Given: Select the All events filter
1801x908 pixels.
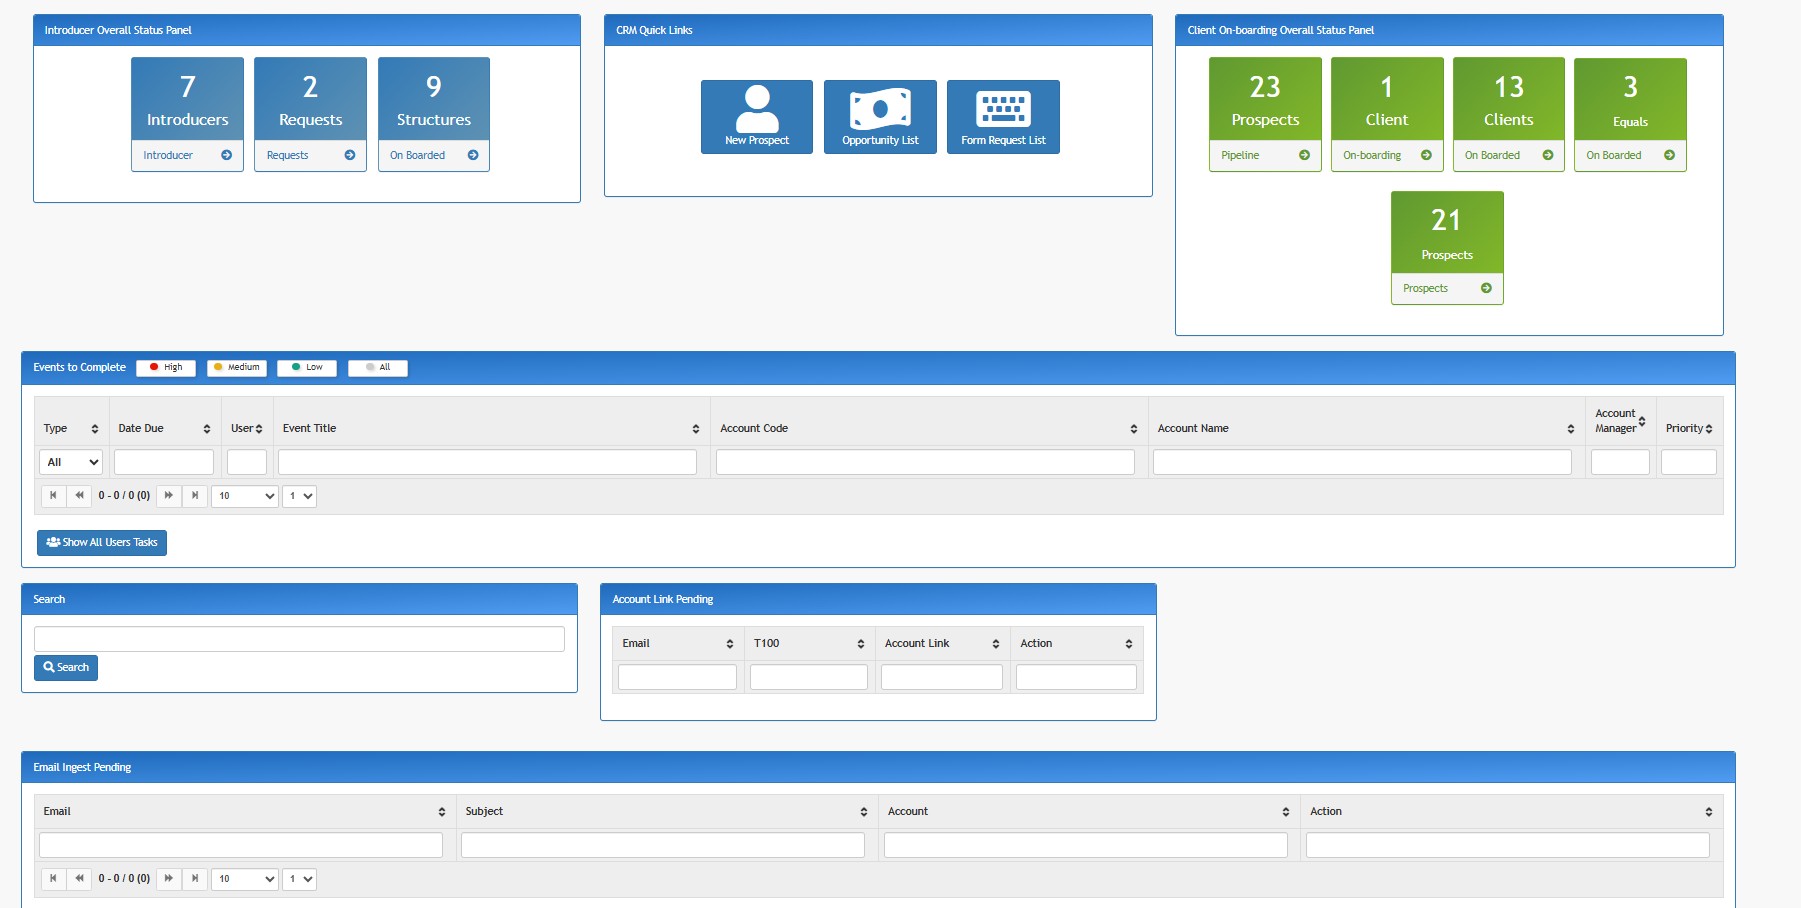Looking at the screenshot, I should (x=378, y=367).
